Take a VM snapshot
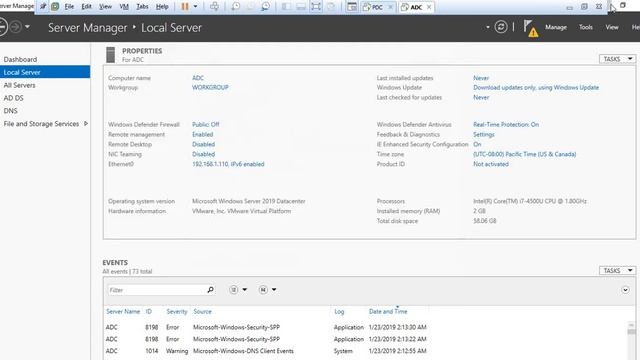The height and width of the screenshot is (360, 640). 236,7
